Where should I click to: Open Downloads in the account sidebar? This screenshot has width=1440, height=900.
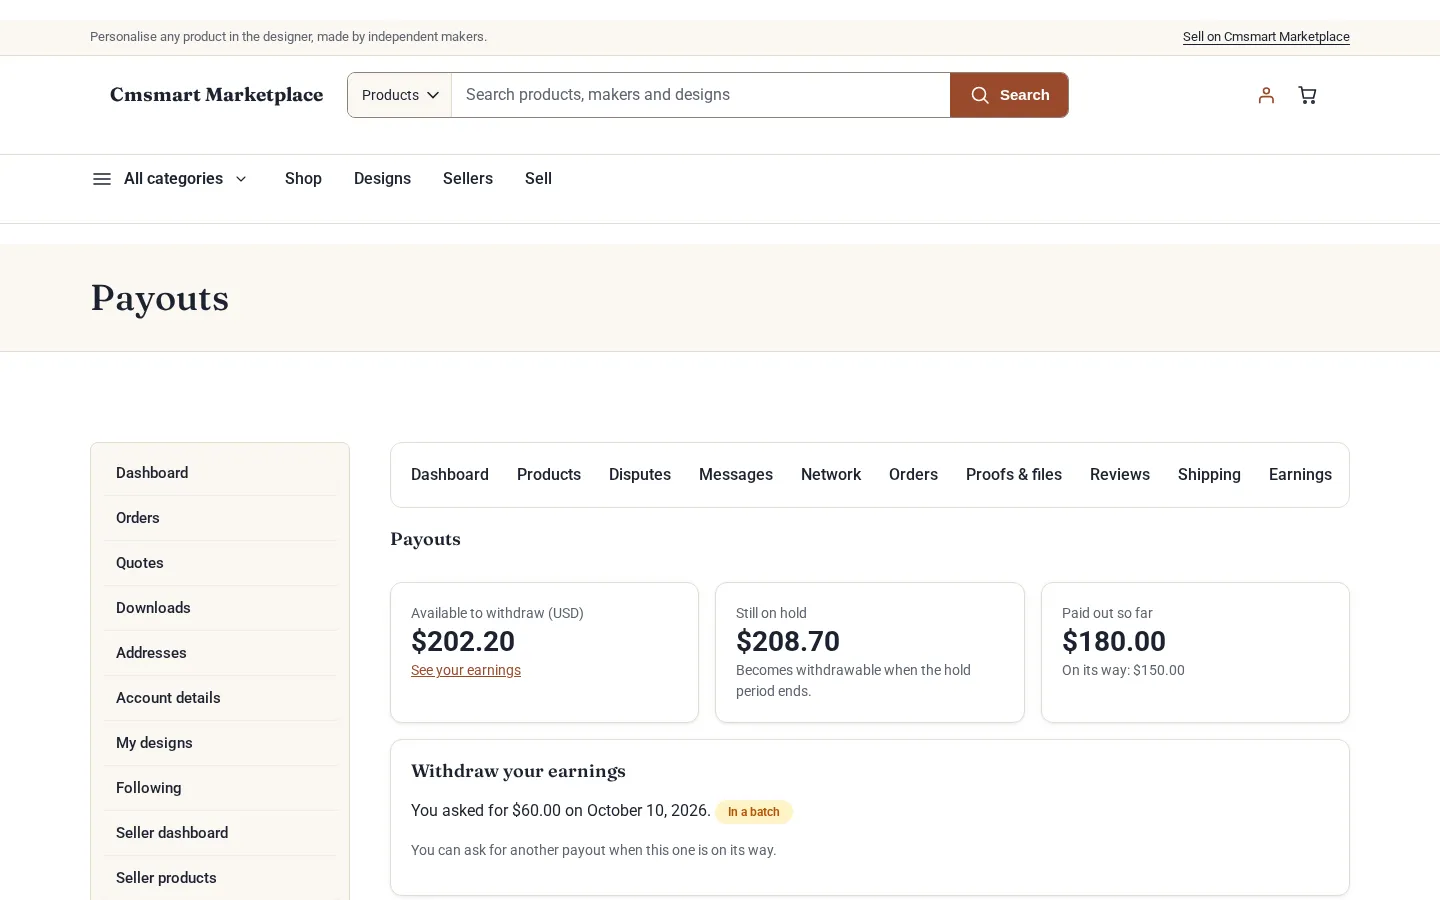[220, 608]
